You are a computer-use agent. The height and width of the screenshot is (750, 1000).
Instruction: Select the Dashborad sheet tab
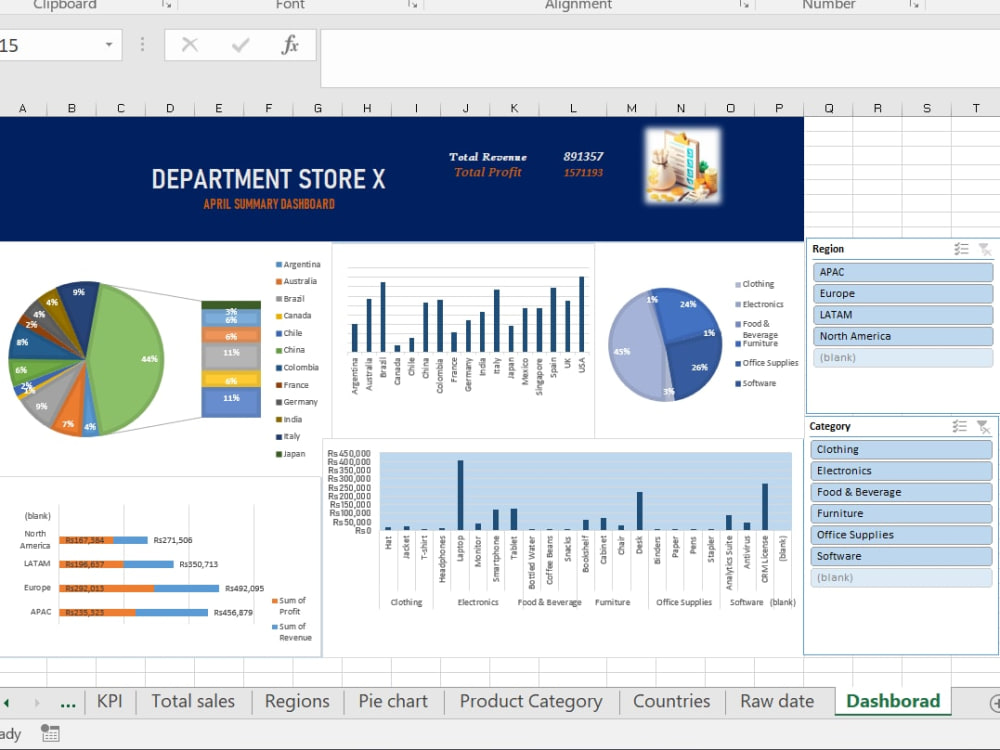click(x=893, y=702)
